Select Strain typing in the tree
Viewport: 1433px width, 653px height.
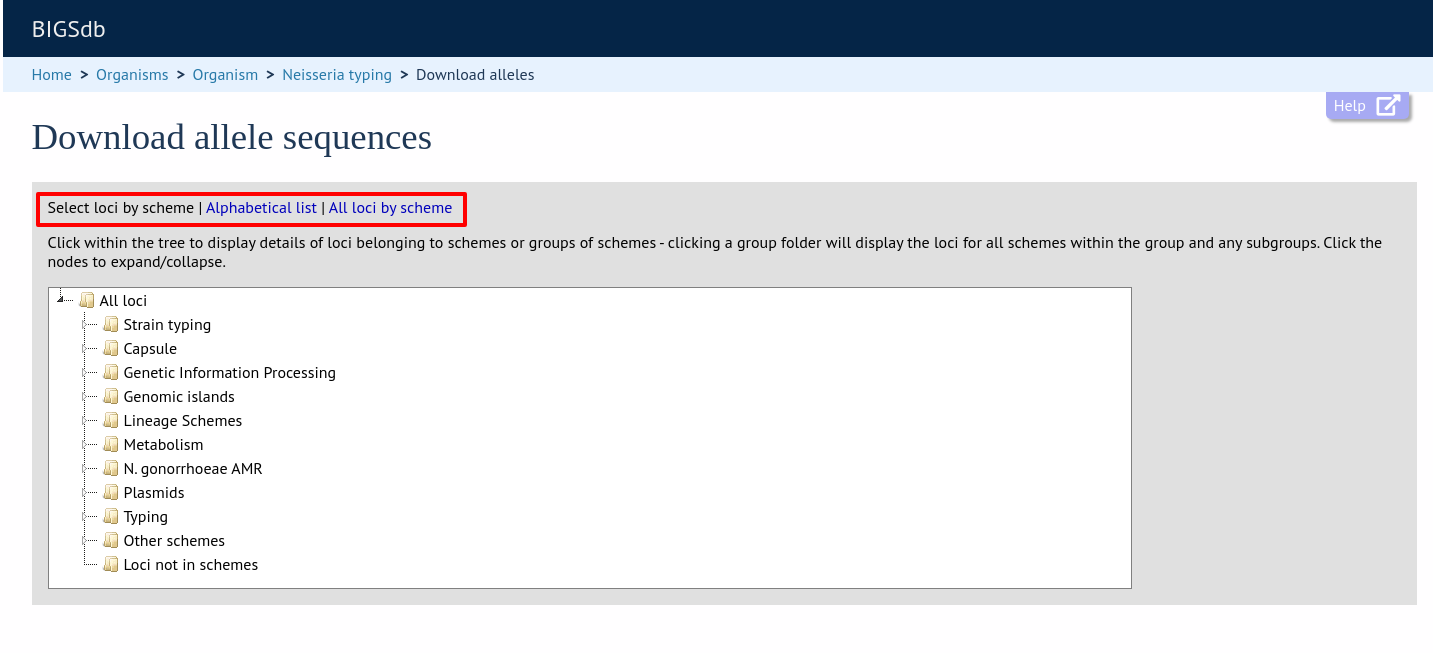click(167, 324)
